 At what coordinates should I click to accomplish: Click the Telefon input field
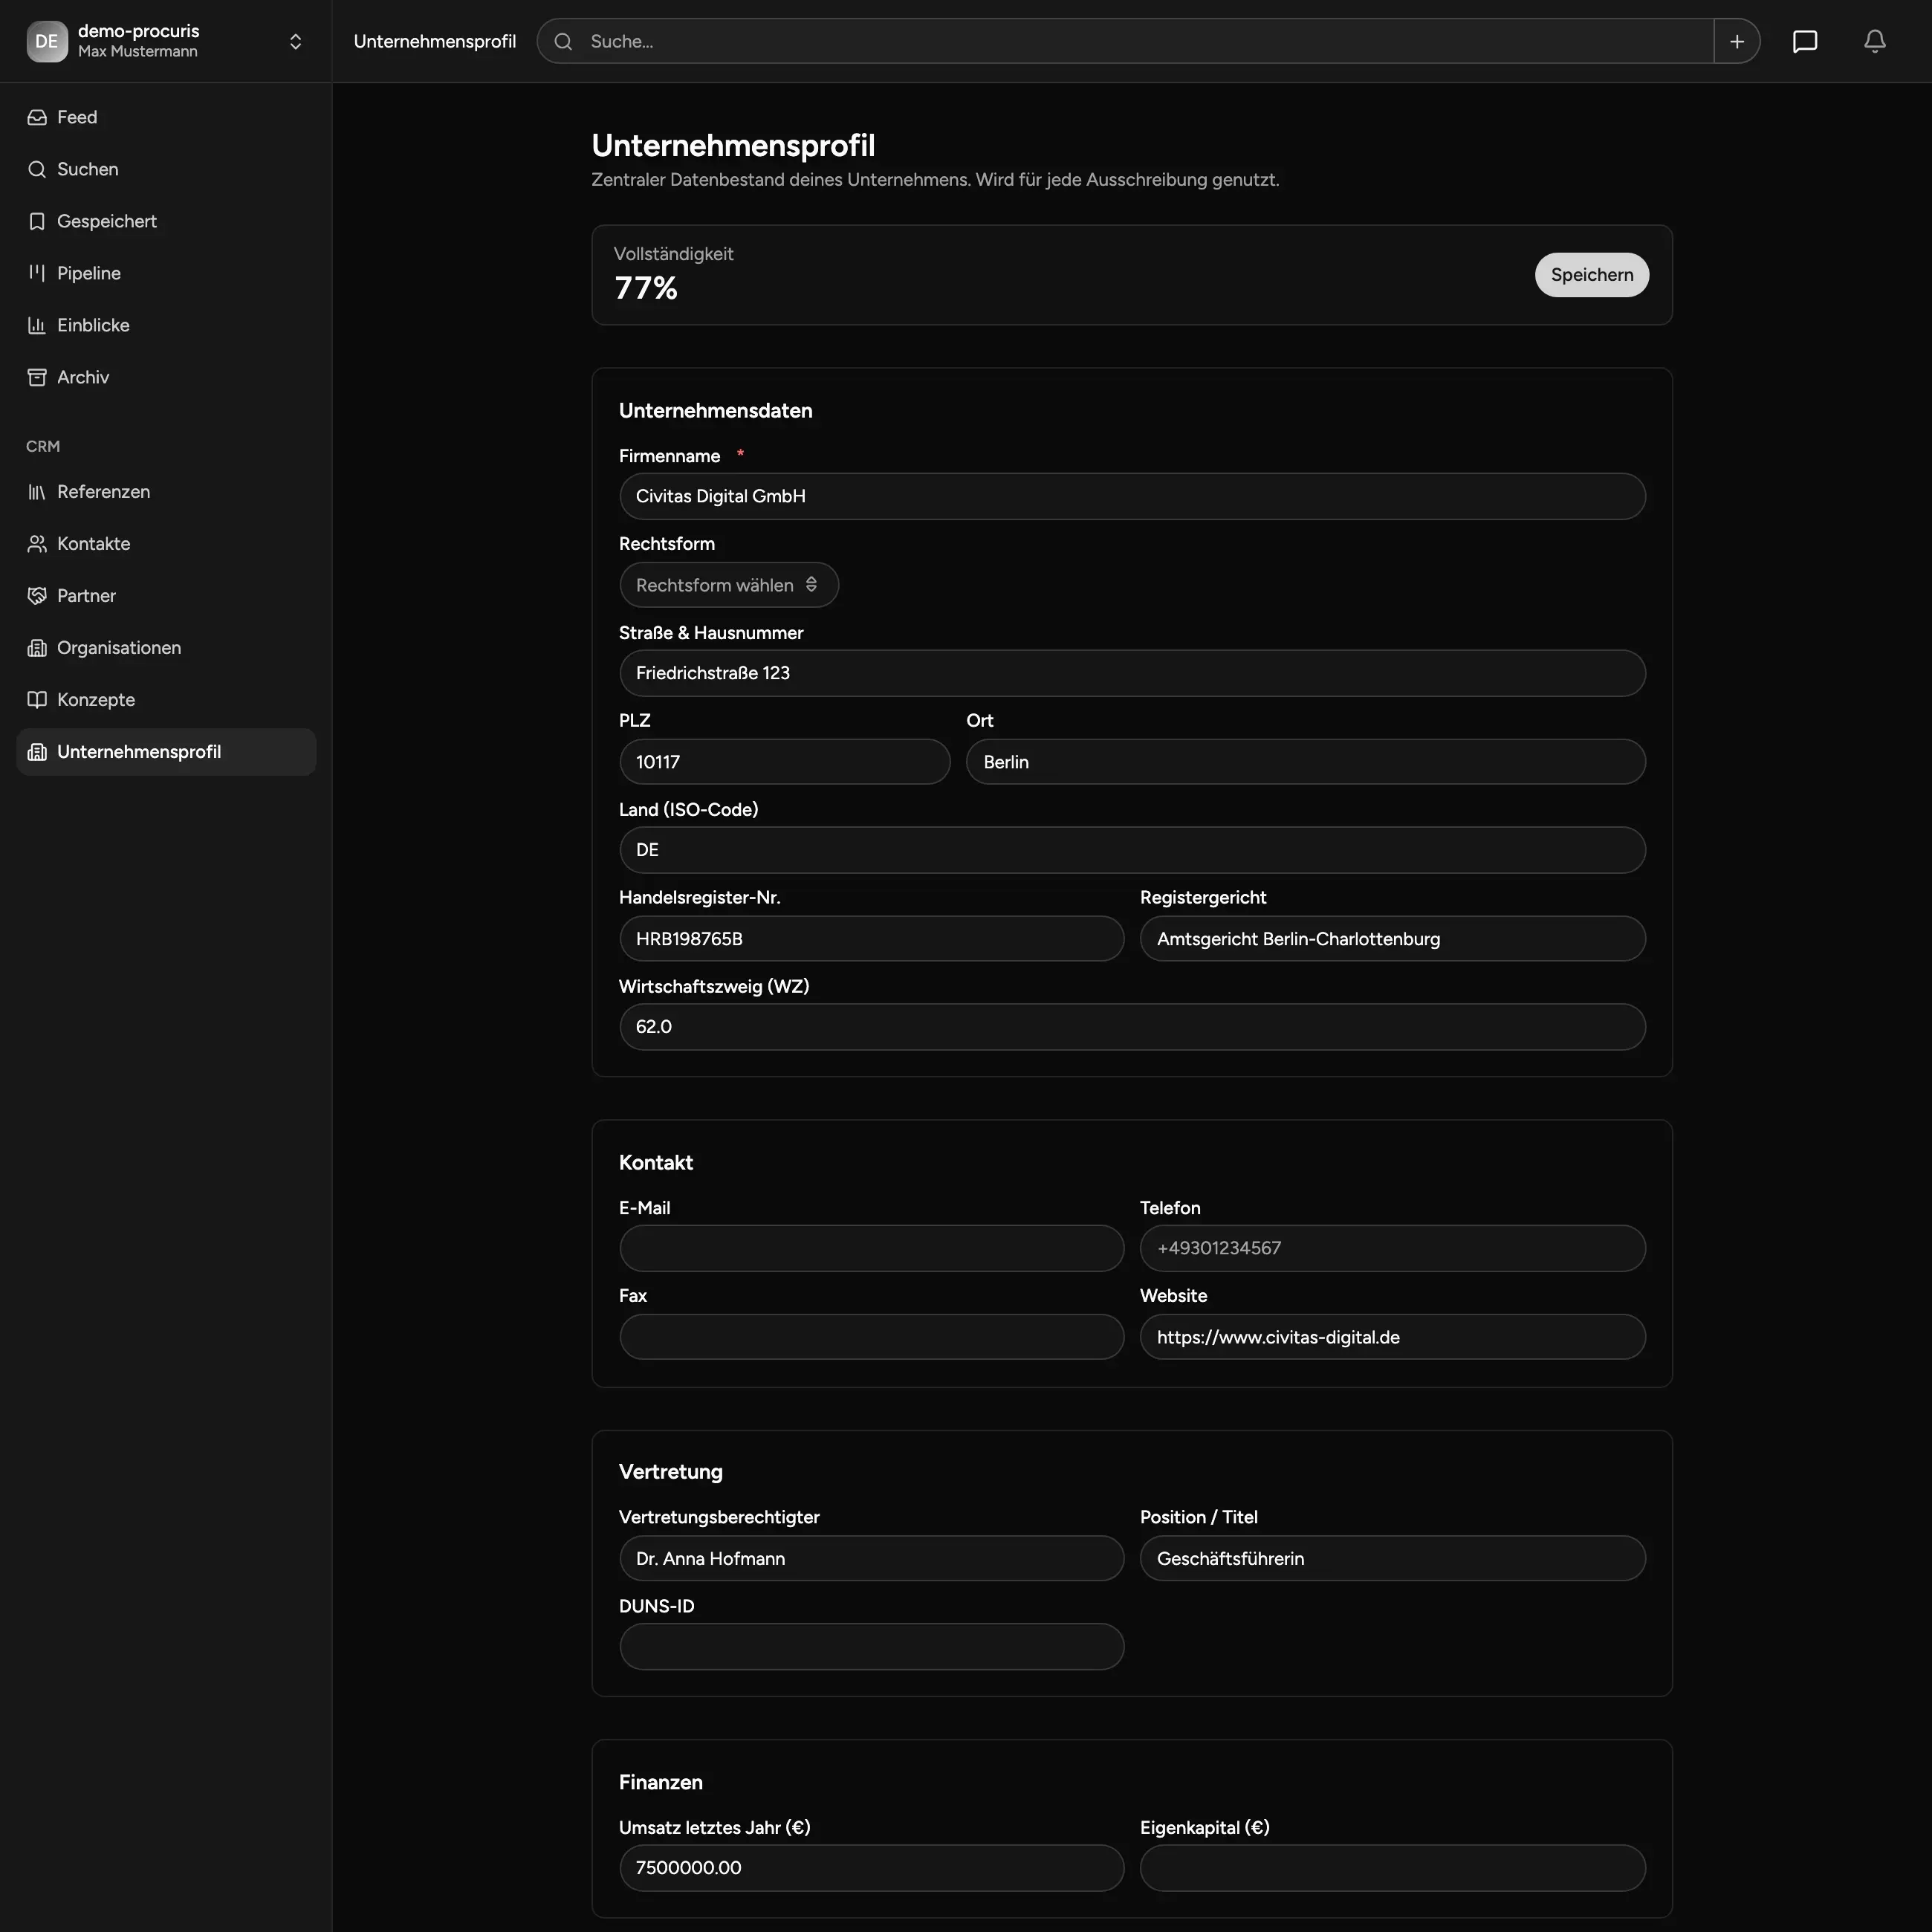(x=1393, y=1248)
